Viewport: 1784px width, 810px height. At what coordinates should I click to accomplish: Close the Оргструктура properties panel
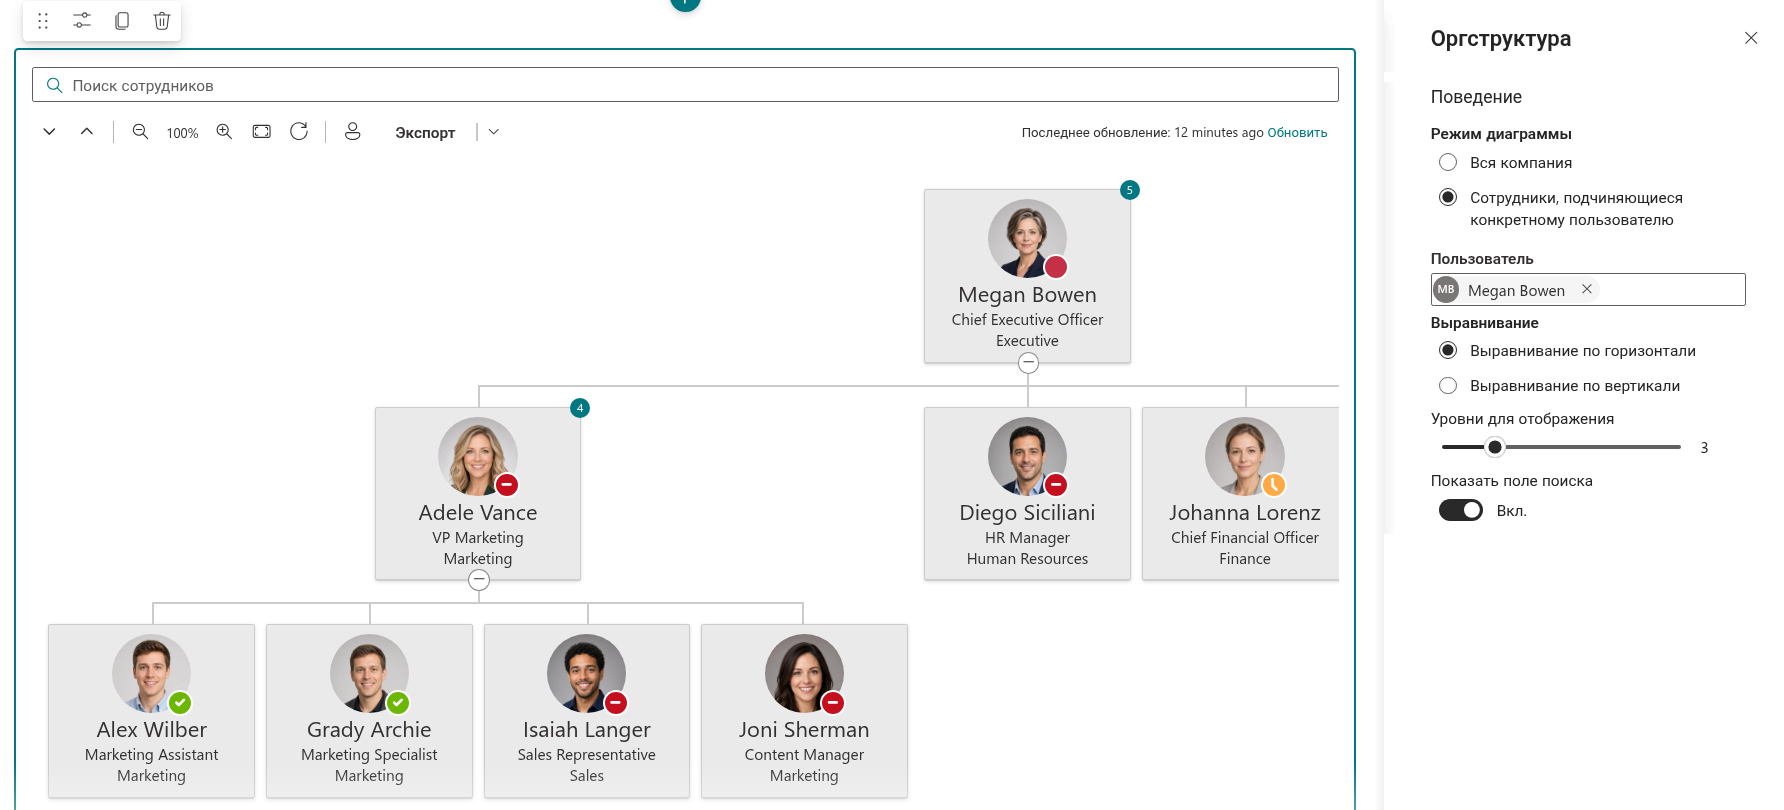[x=1751, y=38]
